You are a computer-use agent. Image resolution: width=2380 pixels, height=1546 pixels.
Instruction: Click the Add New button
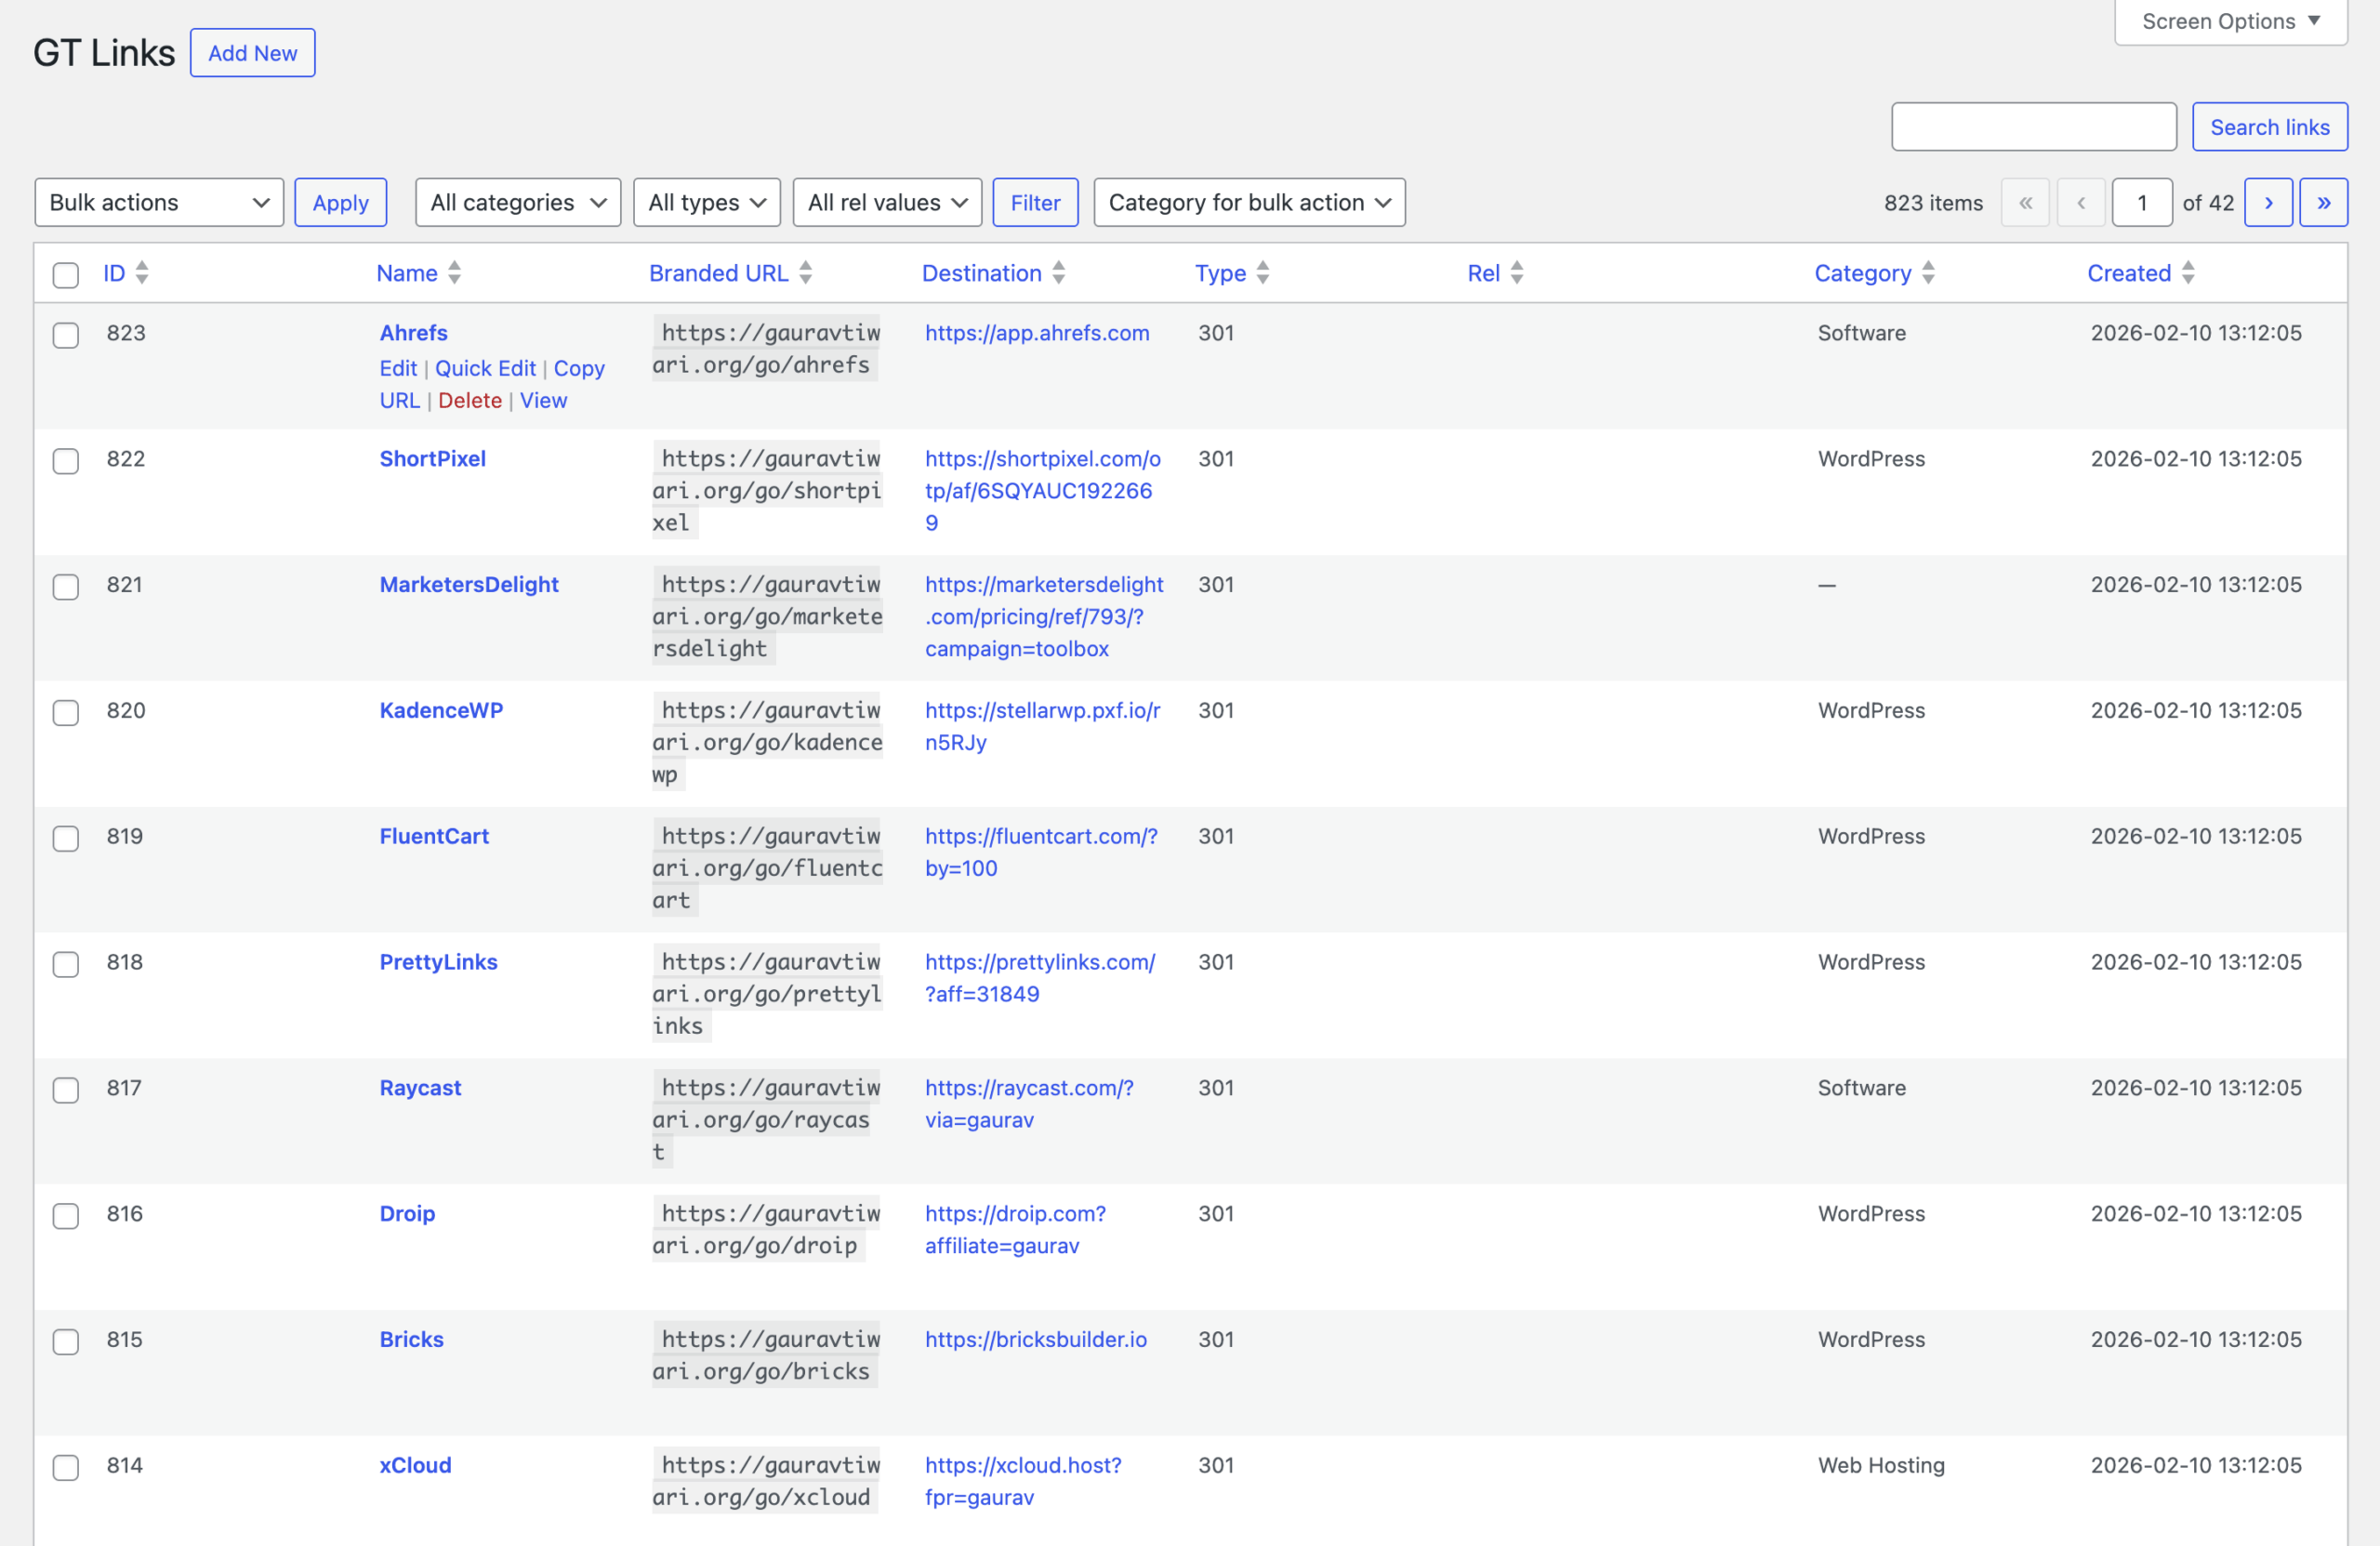point(252,52)
